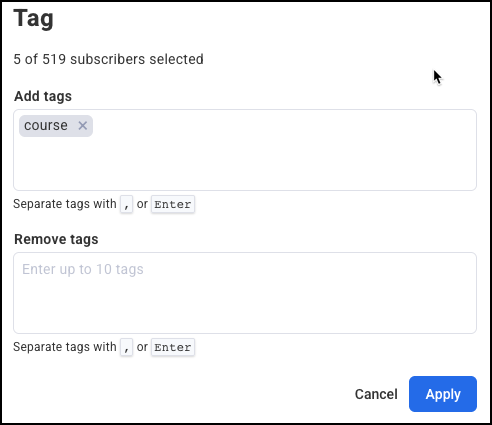Click the 'or' text under Add tags box
Screen dimensions: 492x425
[142, 204]
